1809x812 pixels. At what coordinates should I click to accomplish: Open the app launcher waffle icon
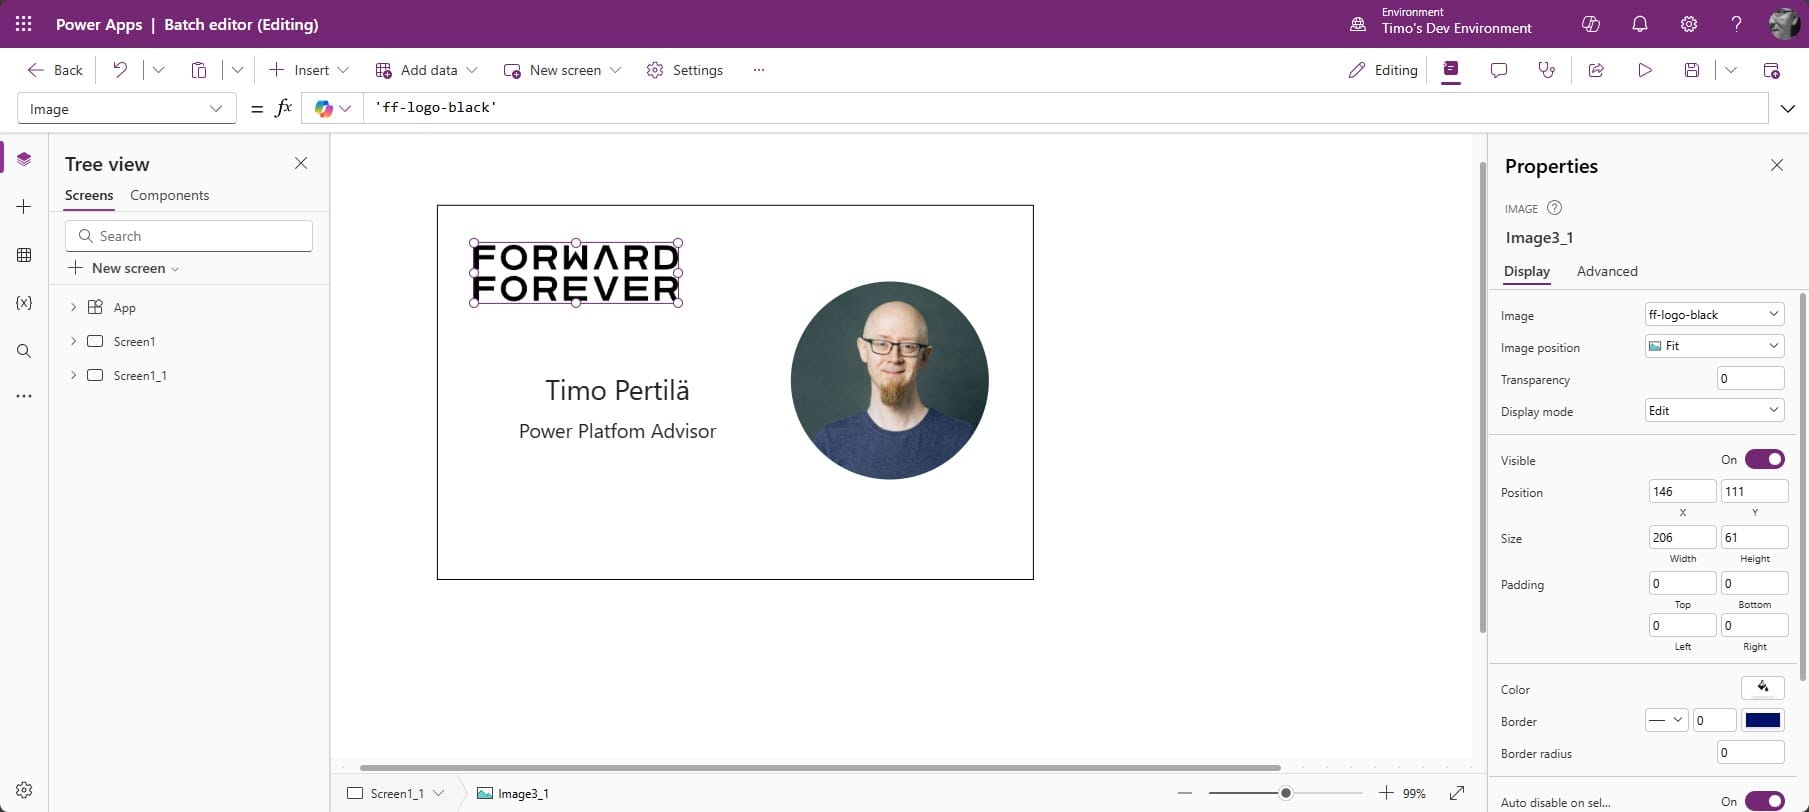(x=24, y=24)
